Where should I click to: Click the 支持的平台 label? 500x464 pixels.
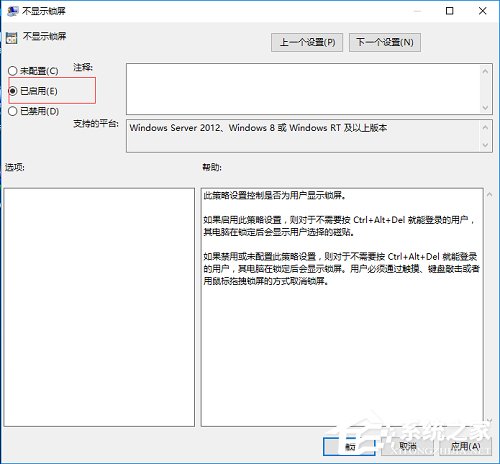point(96,124)
